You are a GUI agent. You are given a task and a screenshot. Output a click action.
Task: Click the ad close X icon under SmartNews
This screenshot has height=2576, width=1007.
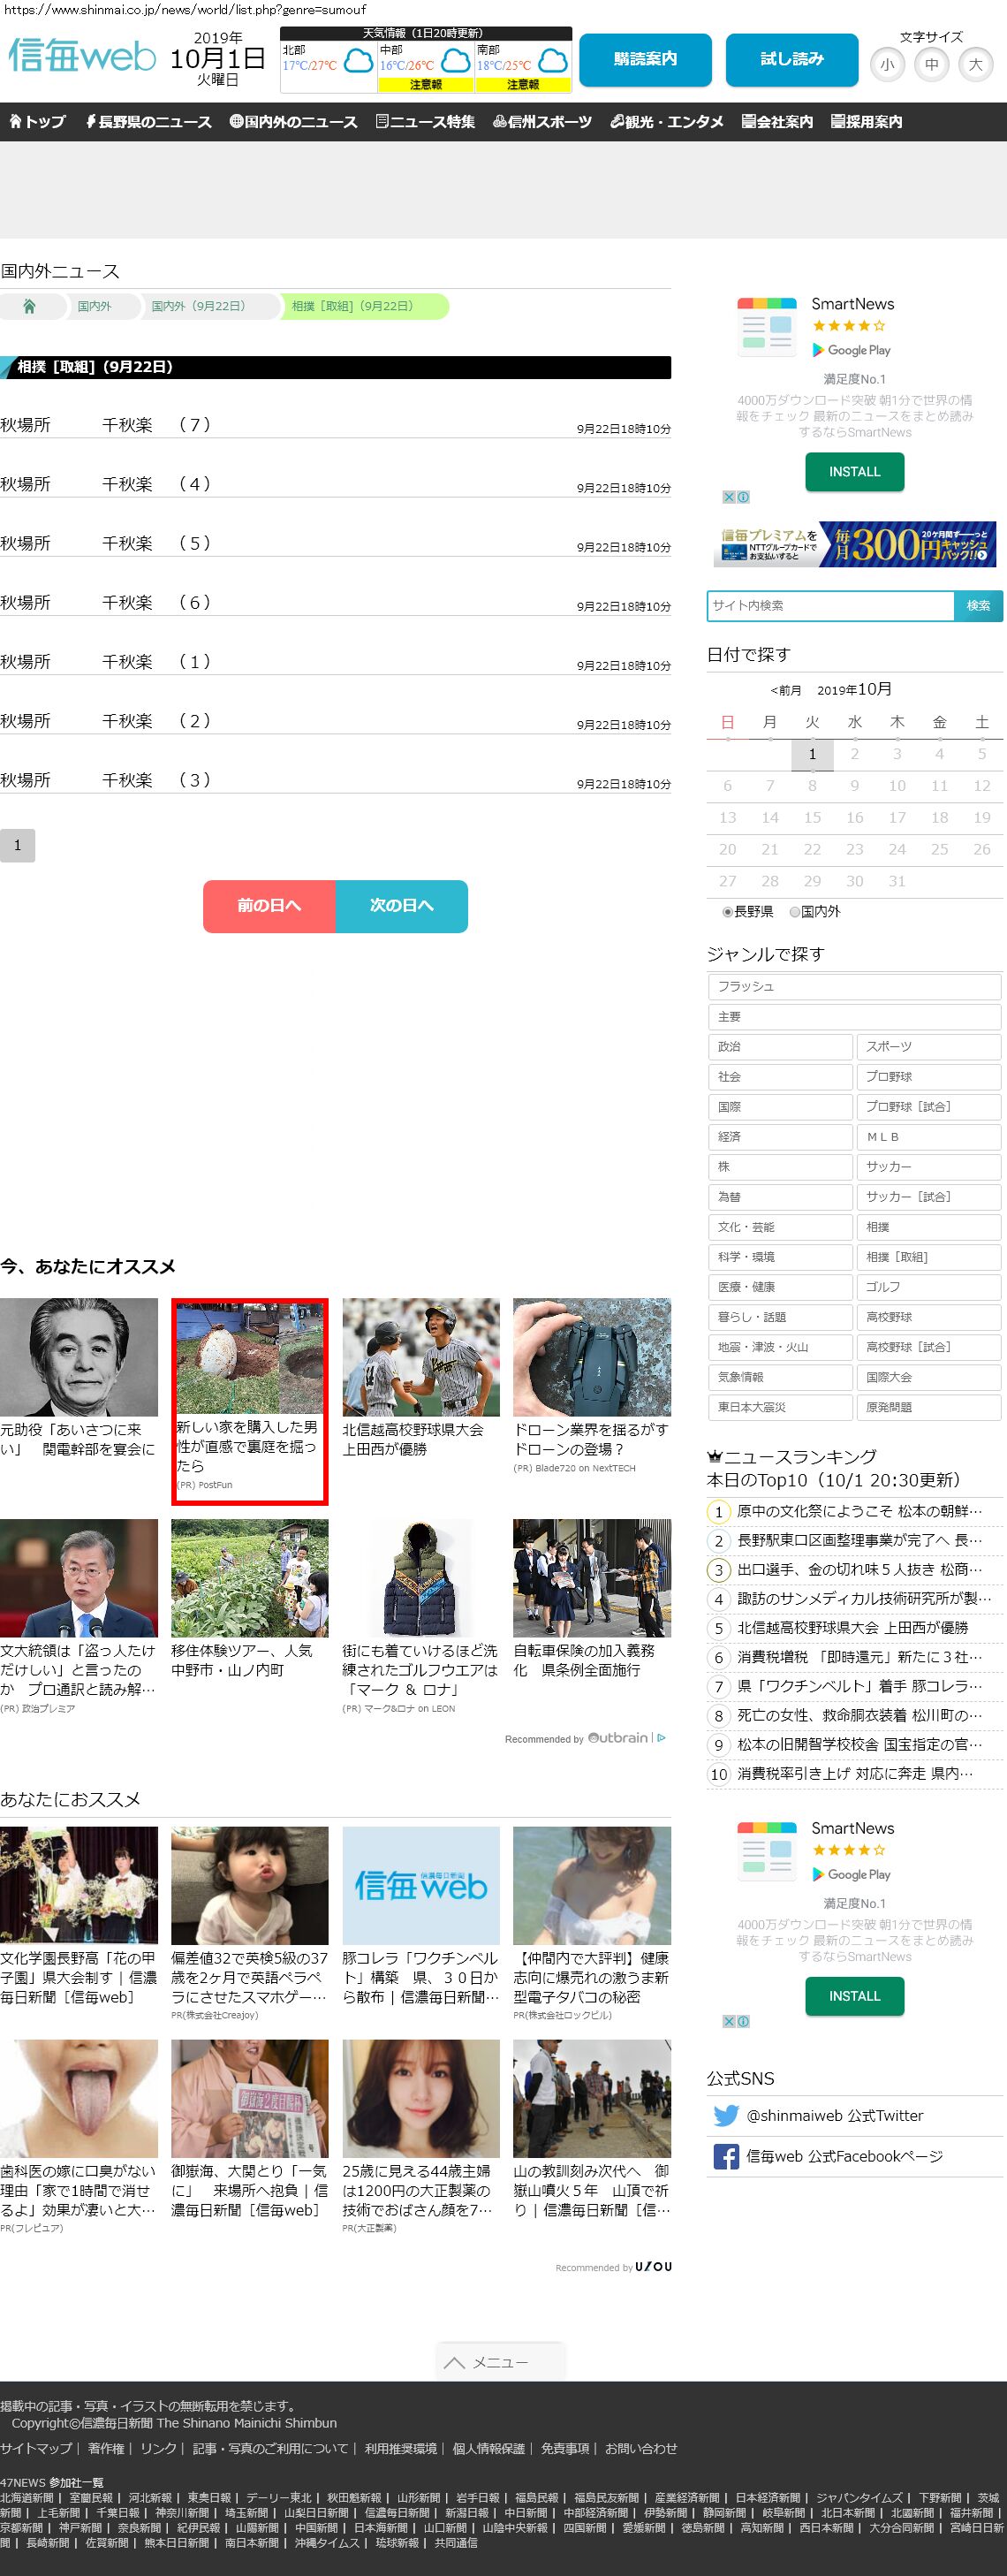coord(729,497)
